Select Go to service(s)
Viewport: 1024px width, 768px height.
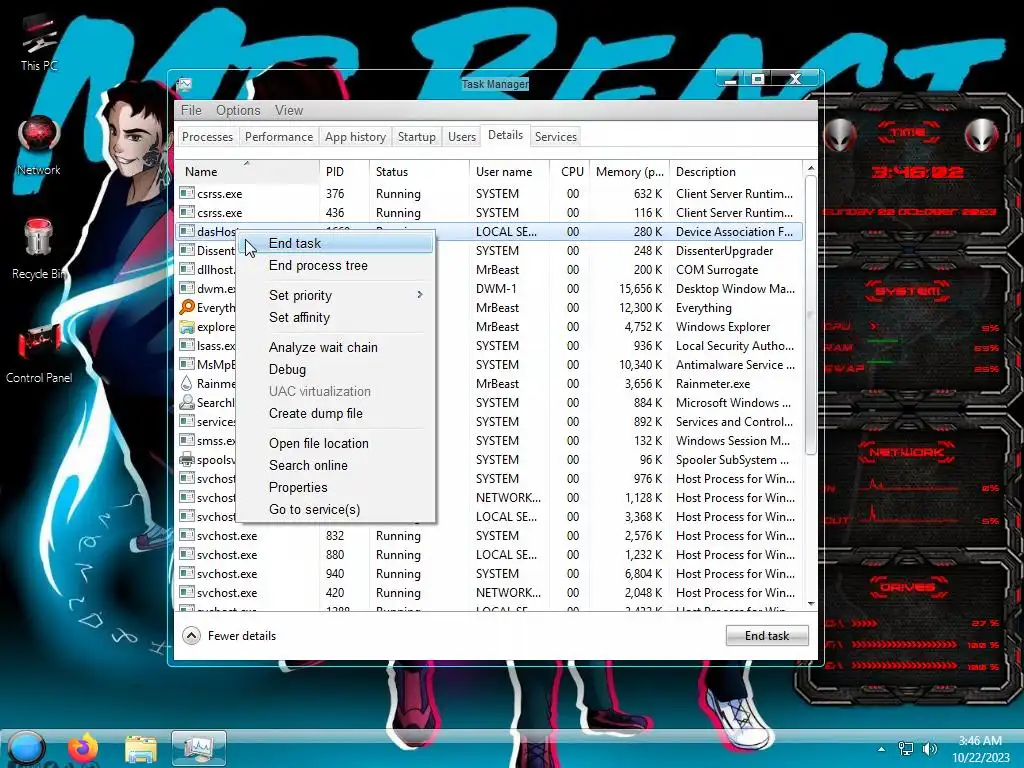pyautogui.click(x=335, y=509)
